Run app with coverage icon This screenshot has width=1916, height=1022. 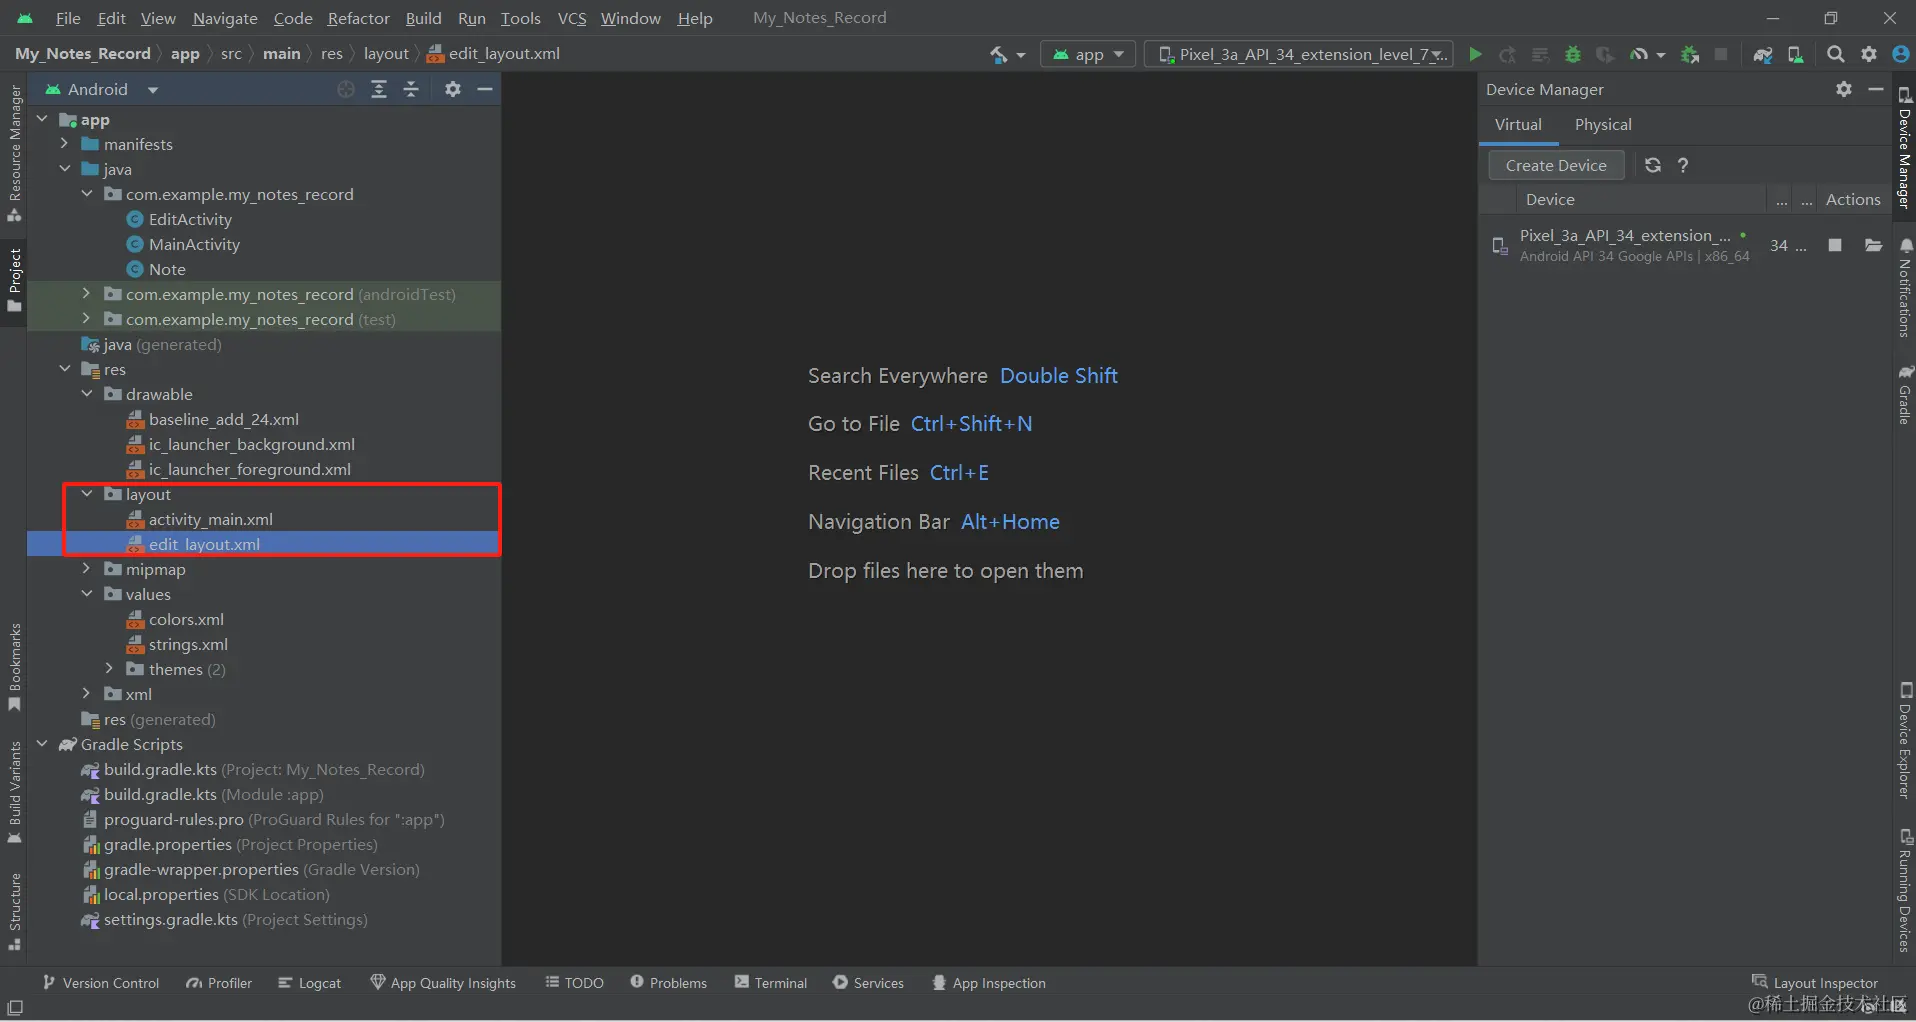coord(1605,54)
